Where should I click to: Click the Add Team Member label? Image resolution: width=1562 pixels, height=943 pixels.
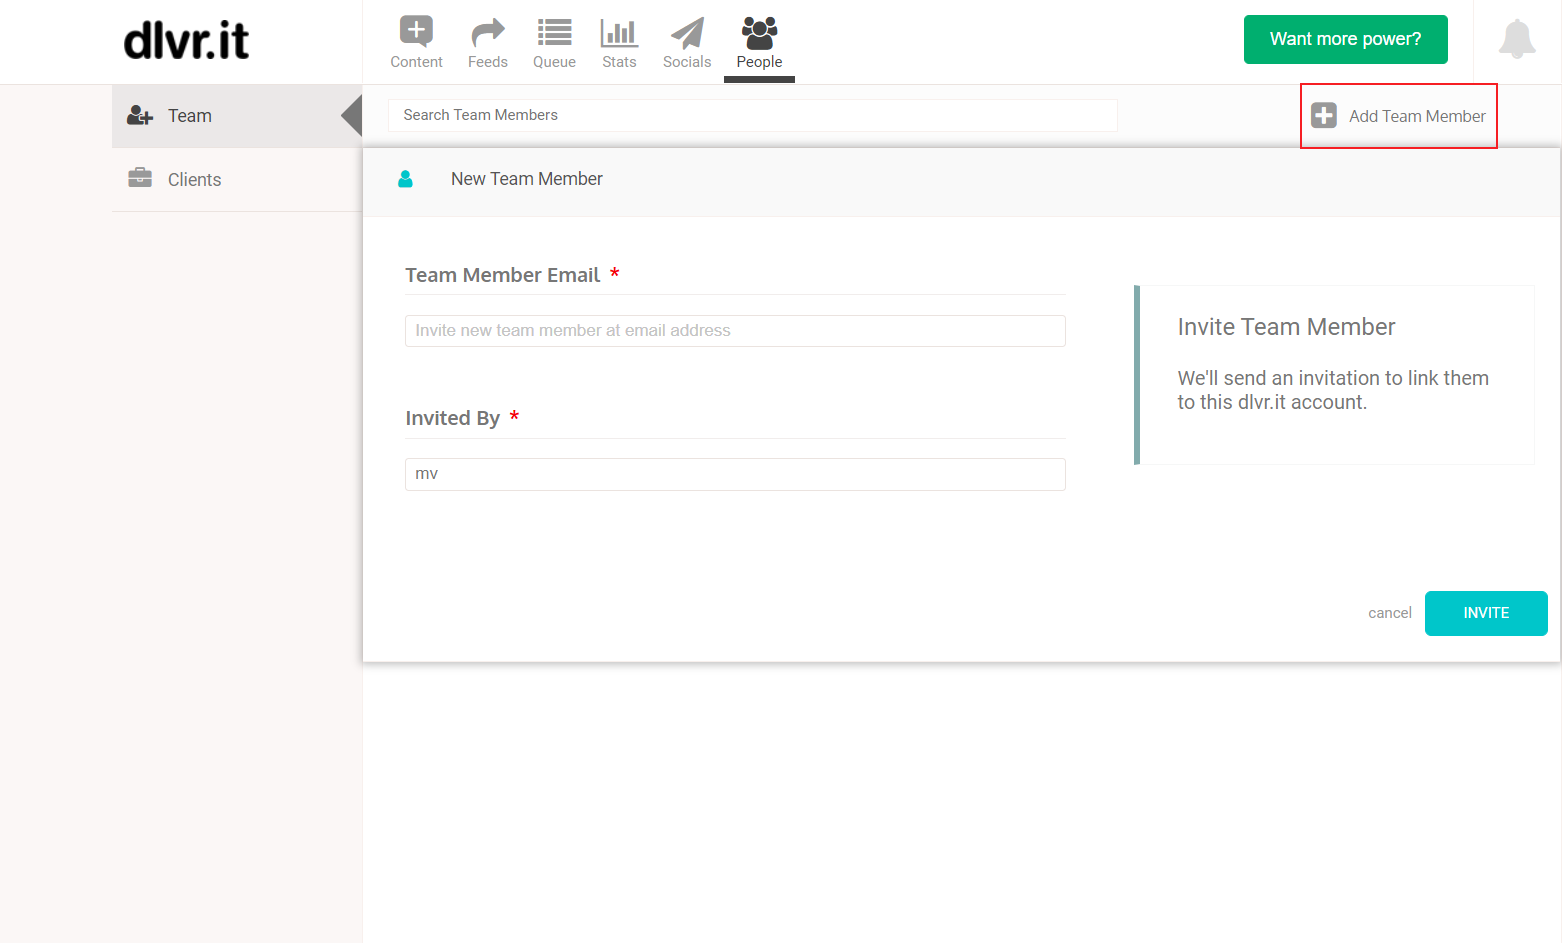(x=1417, y=116)
